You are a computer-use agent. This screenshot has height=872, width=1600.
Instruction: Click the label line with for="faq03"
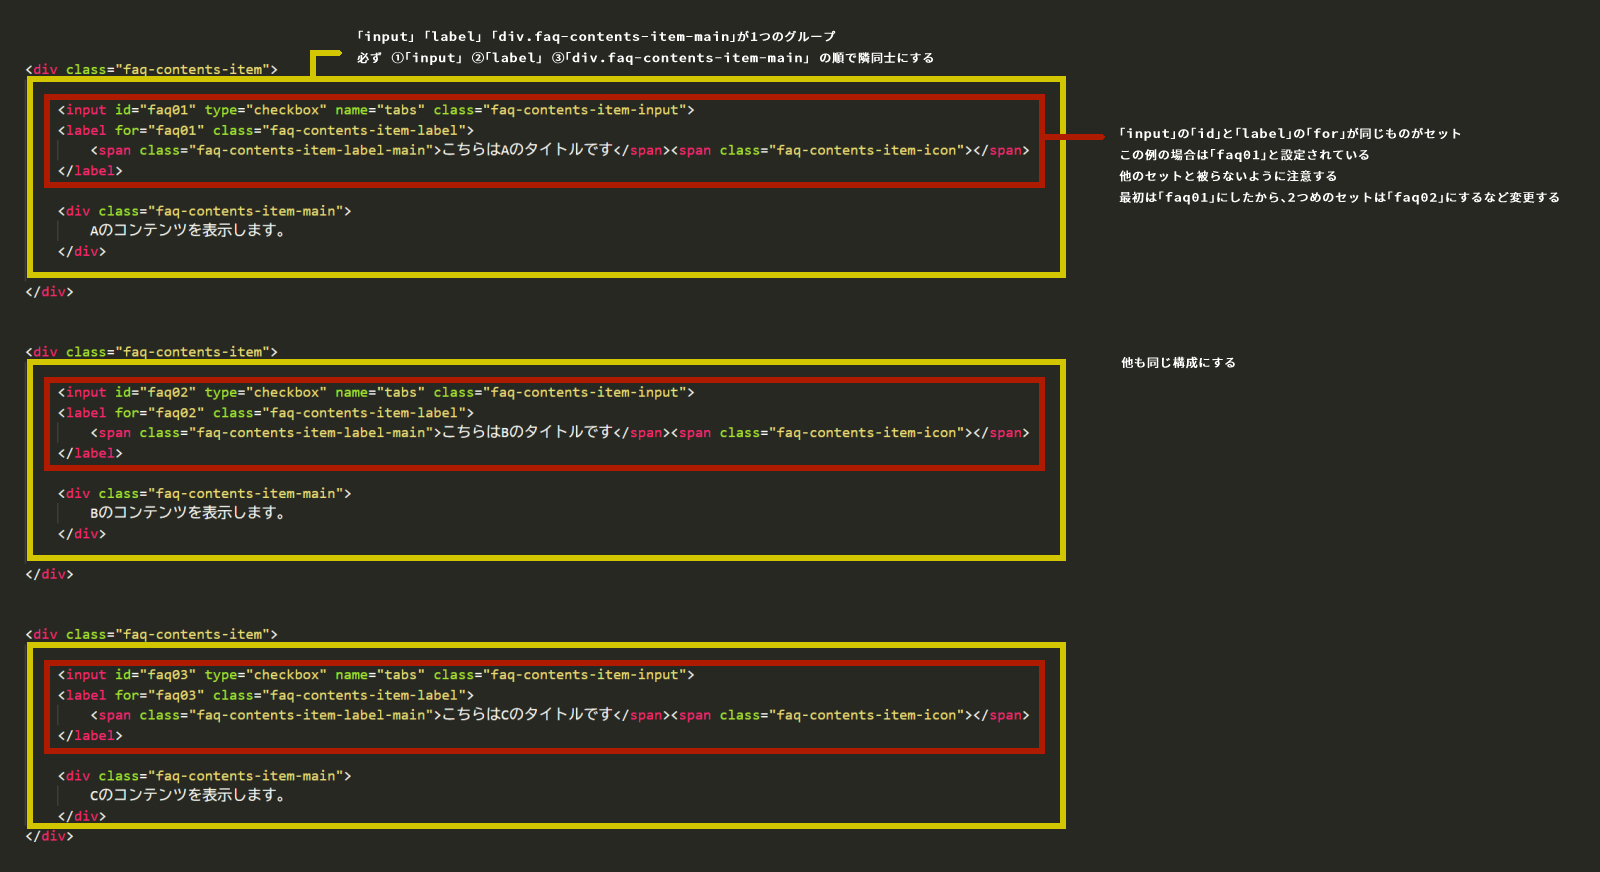pyautogui.click(x=265, y=695)
